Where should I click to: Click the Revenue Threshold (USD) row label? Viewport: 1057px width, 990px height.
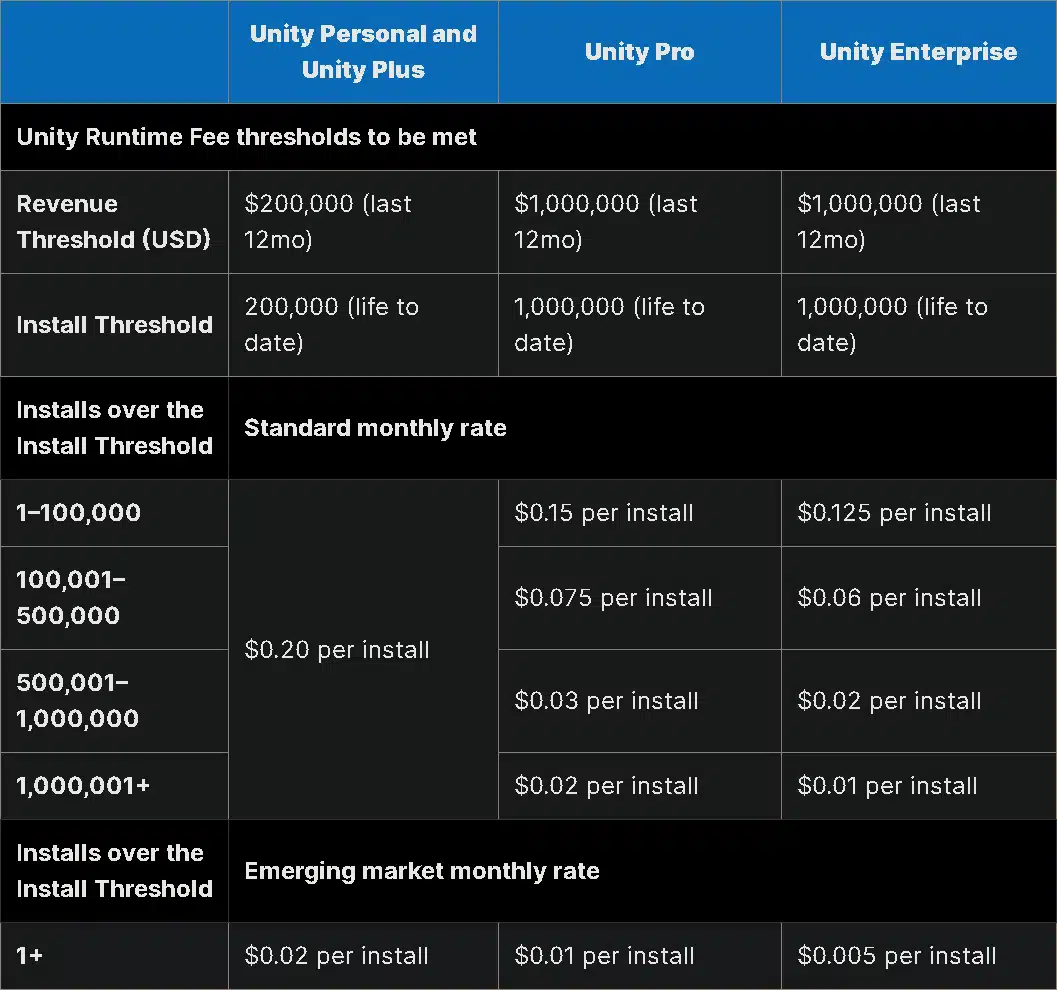coord(115,222)
